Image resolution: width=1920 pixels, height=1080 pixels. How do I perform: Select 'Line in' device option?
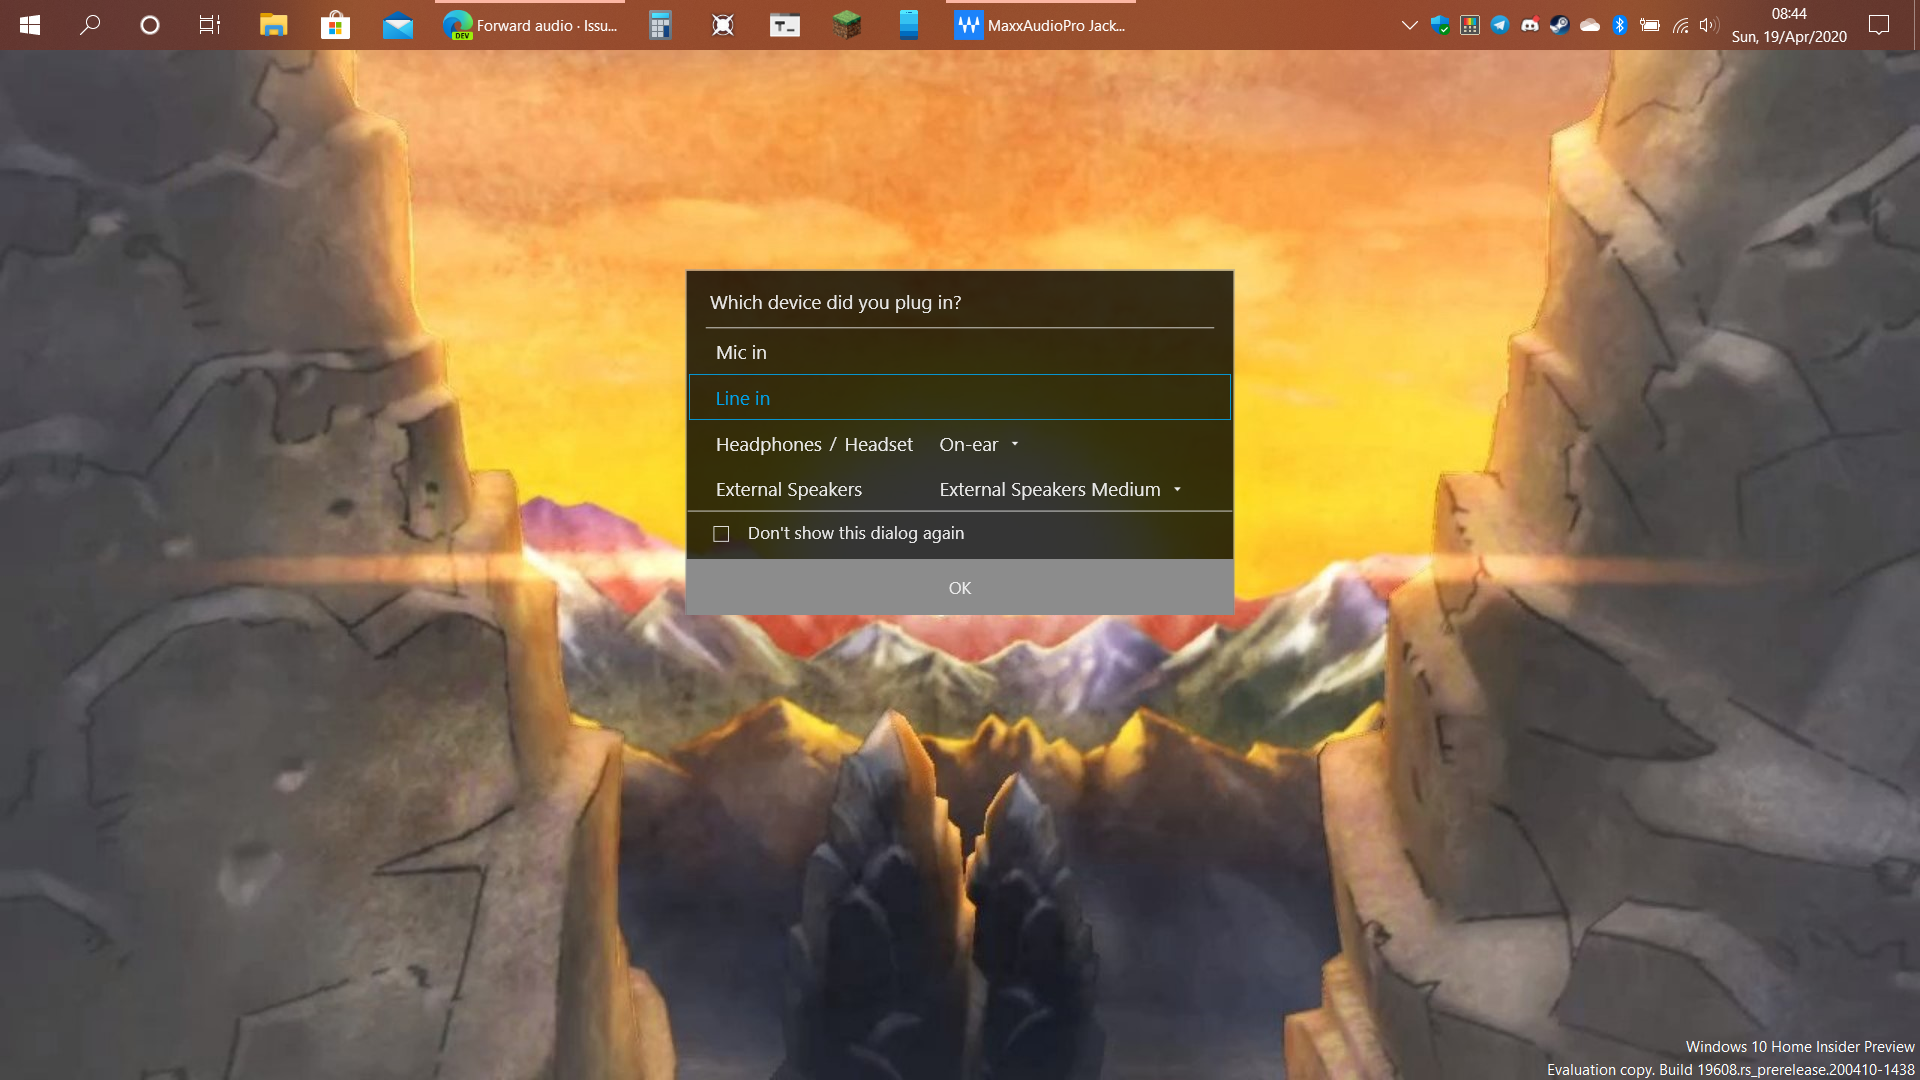(959, 398)
